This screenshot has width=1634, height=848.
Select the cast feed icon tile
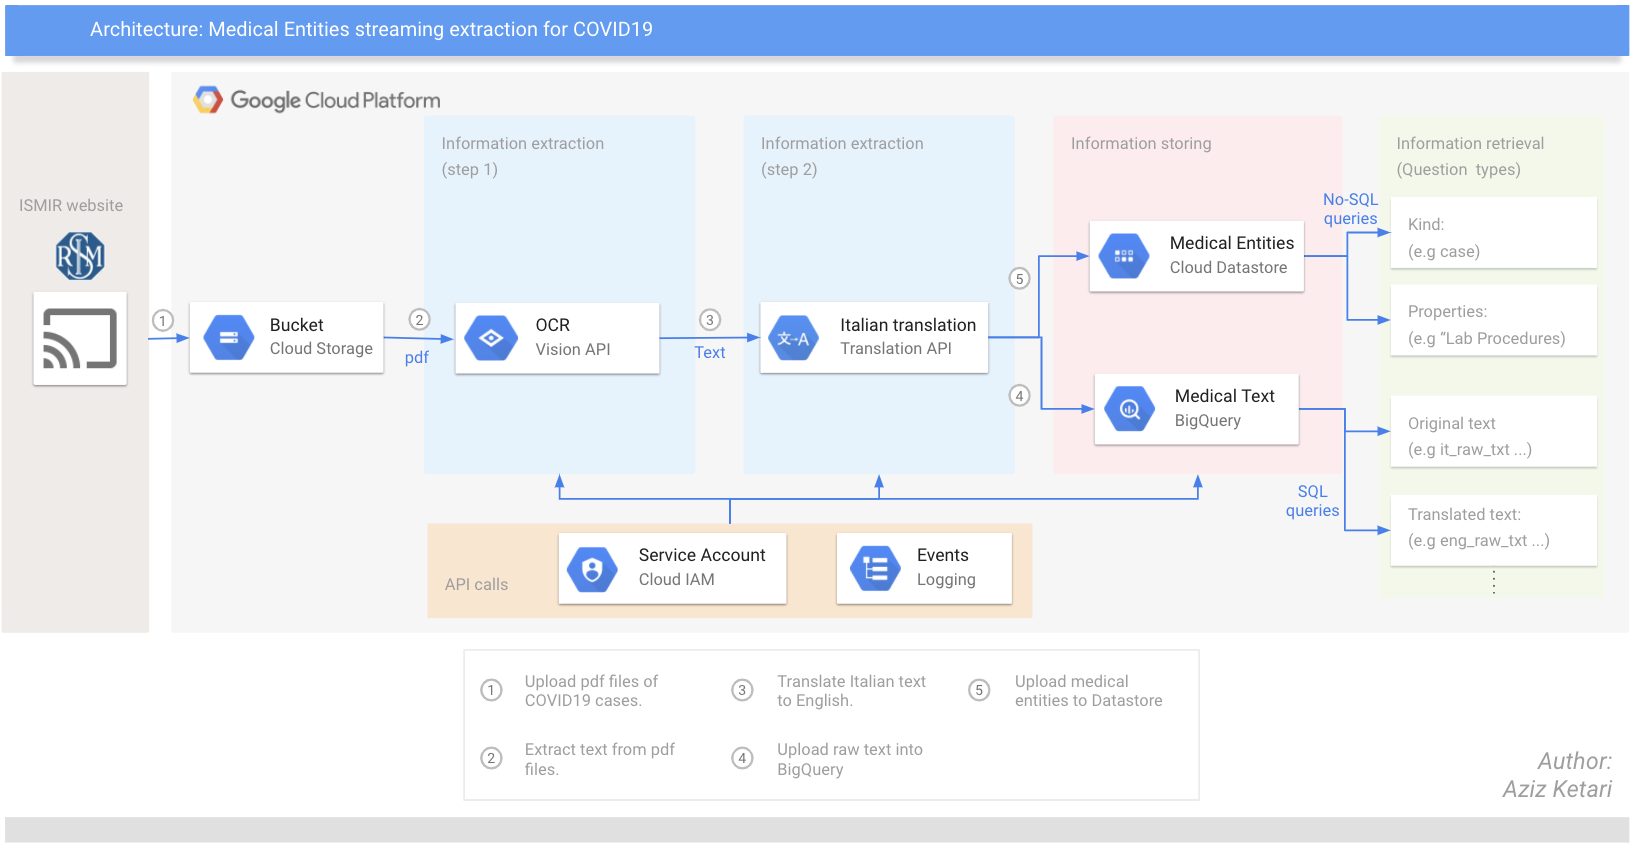point(80,339)
